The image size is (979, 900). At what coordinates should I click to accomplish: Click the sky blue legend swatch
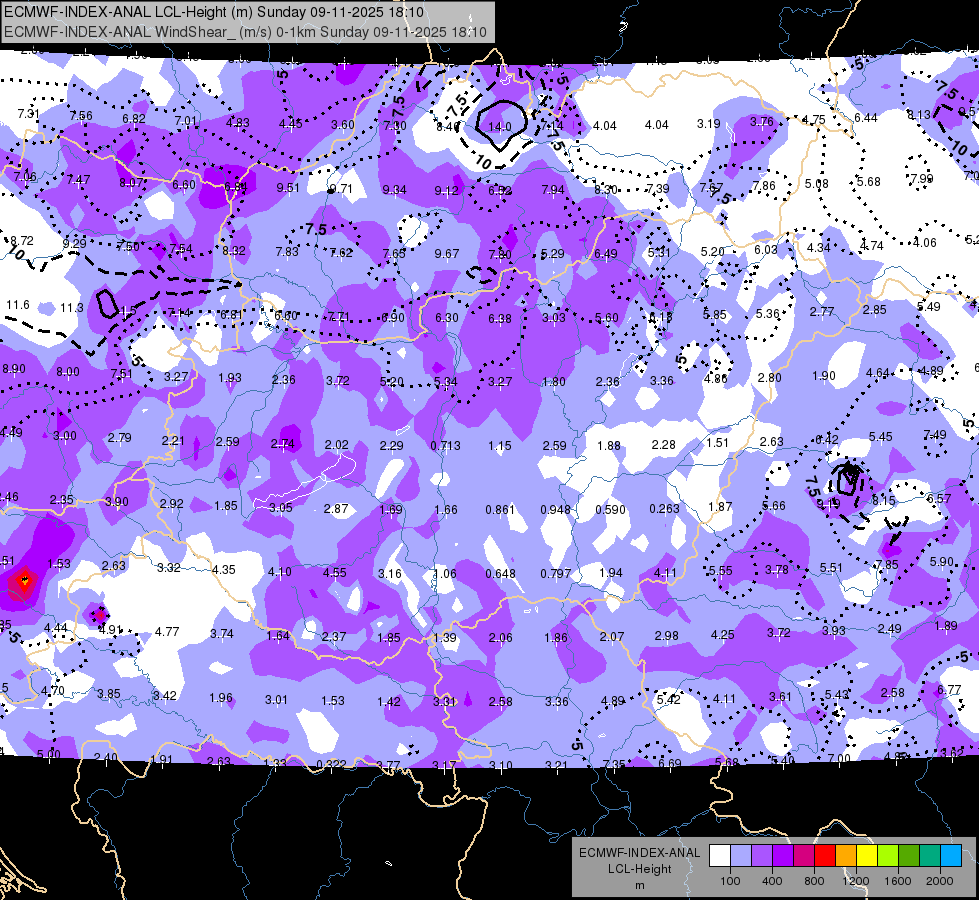tap(951, 855)
